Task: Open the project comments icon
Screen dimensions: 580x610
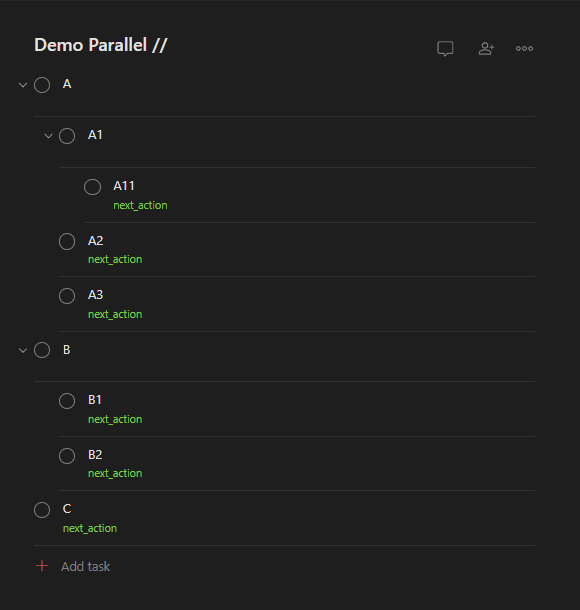Action: click(x=445, y=49)
